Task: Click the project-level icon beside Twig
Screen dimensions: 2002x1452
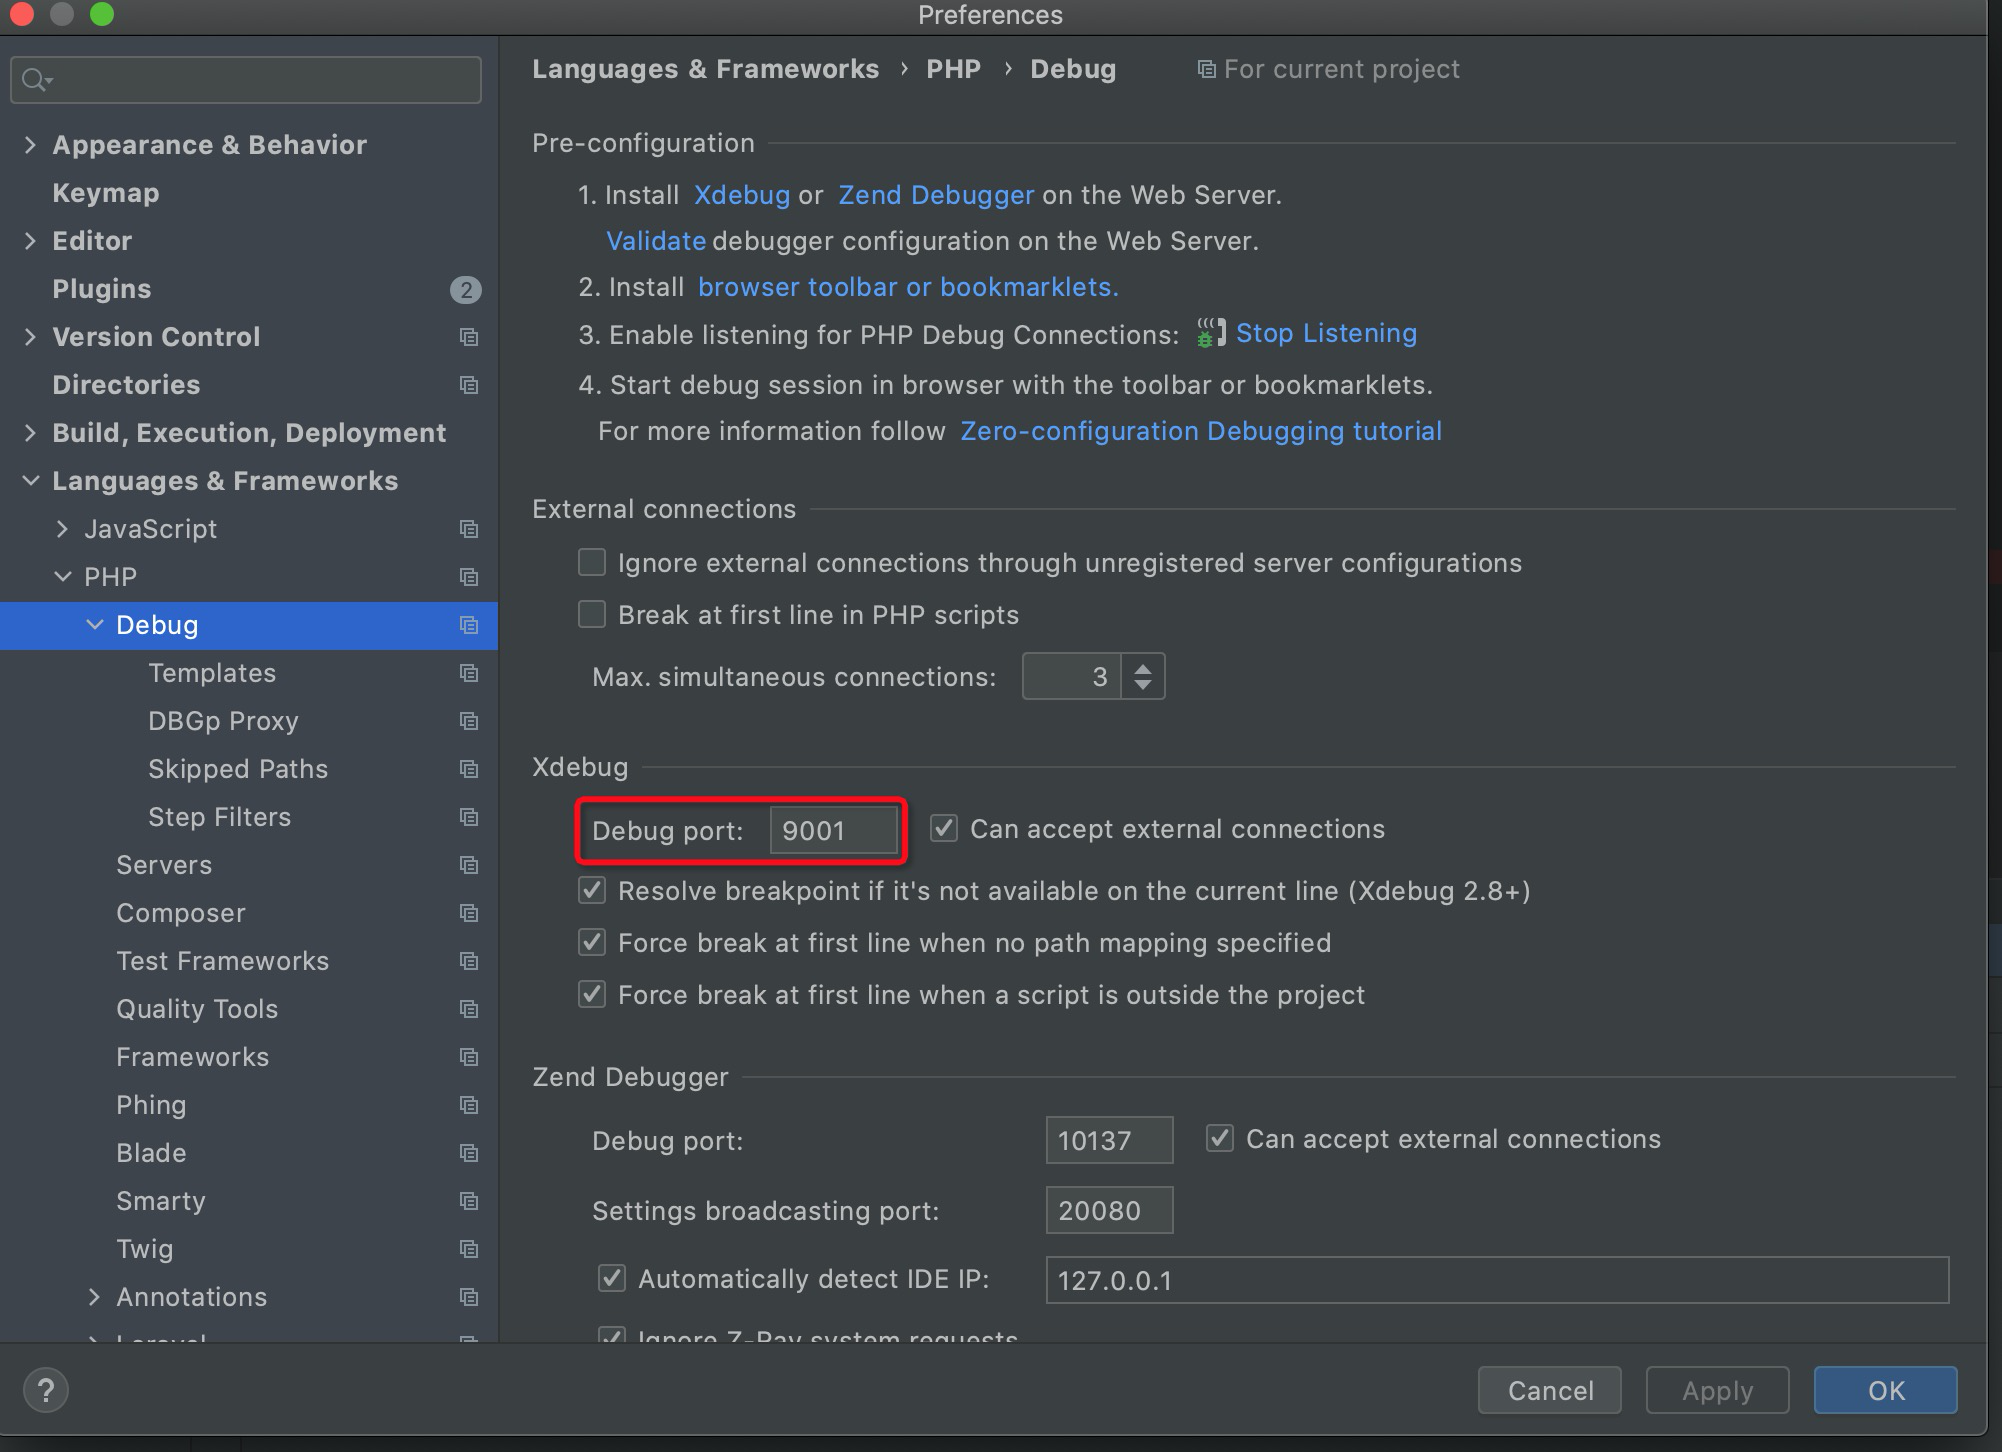Action: point(468,1249)
